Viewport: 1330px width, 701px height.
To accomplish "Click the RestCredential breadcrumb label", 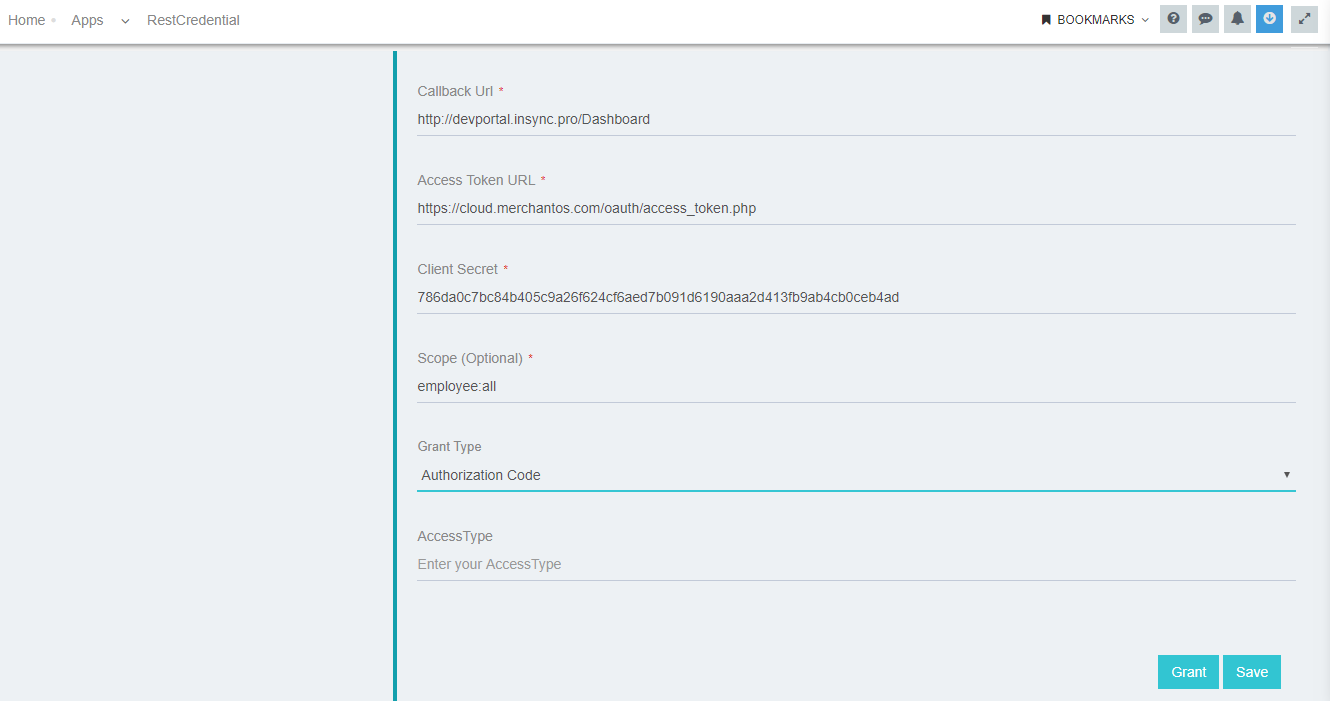I will (193, 19).
